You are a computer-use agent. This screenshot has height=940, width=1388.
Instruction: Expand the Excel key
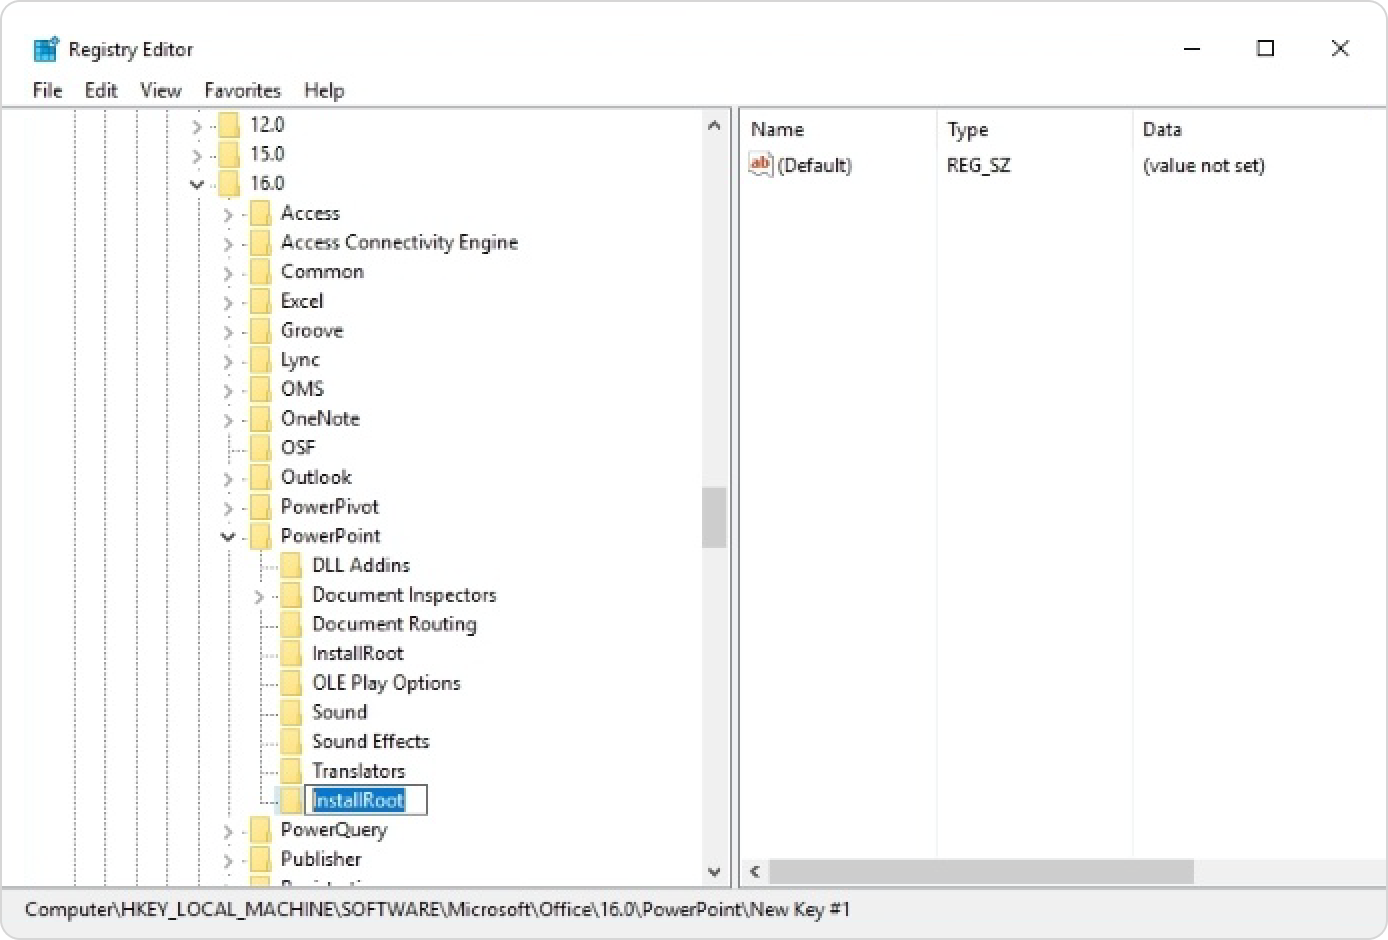[228, 302]
